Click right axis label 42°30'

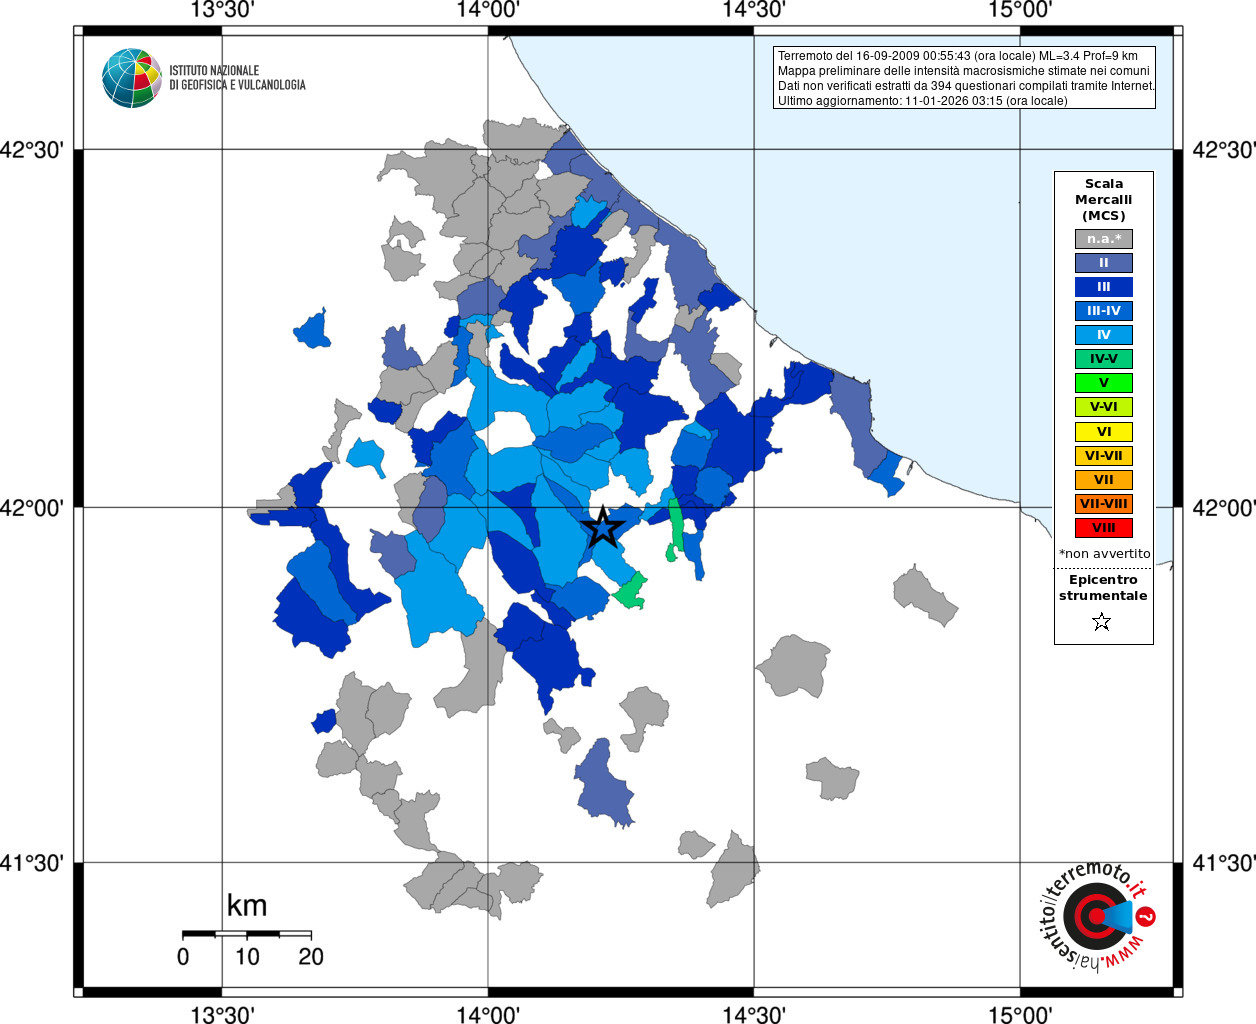[x=1224, y=150]
